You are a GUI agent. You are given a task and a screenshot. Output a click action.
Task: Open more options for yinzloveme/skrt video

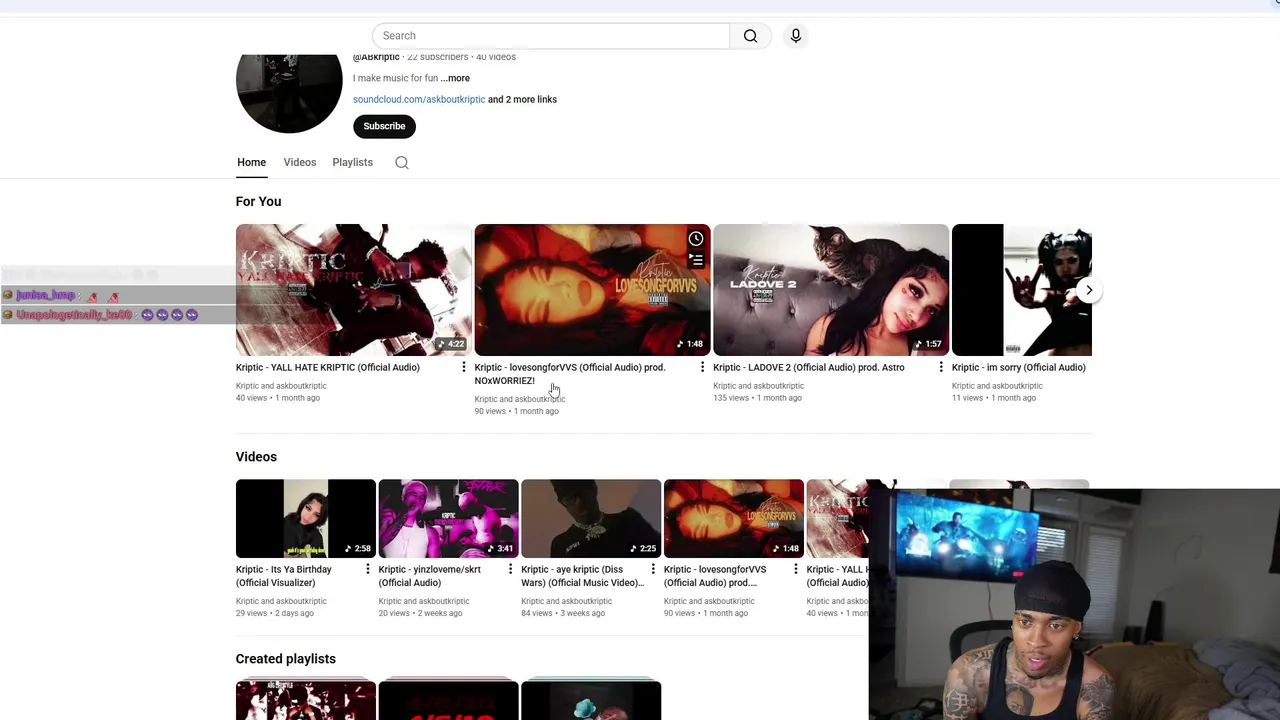[510, 570]
